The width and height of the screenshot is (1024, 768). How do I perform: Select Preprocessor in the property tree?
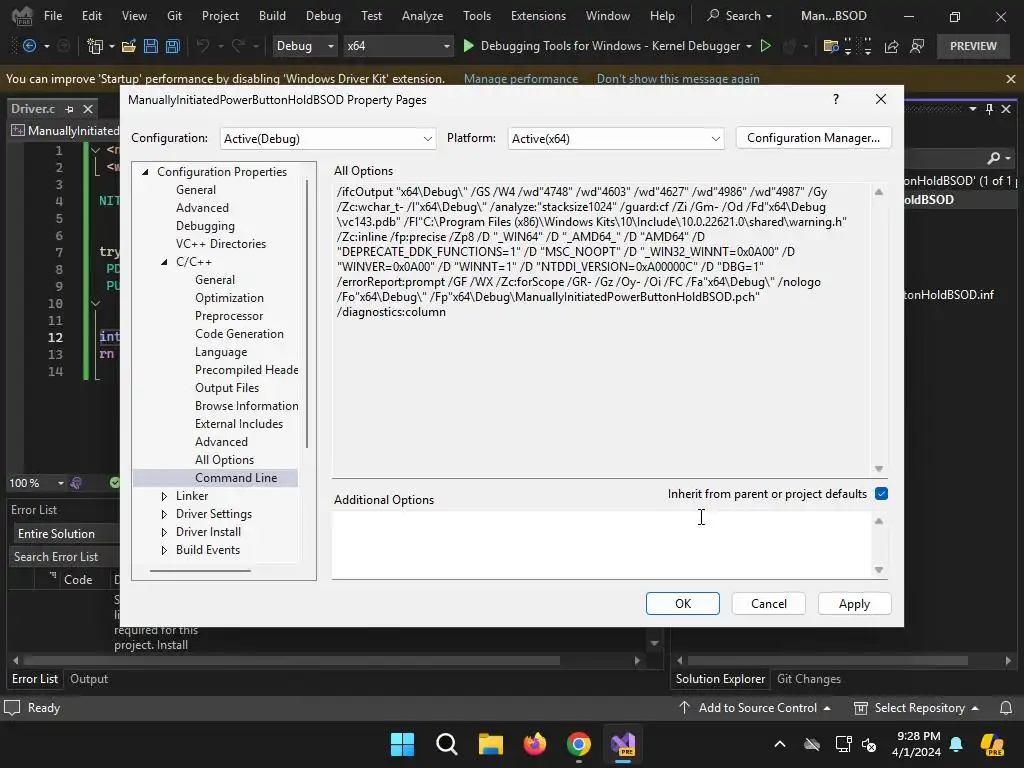pyautogui.click(x=229, y=316)
